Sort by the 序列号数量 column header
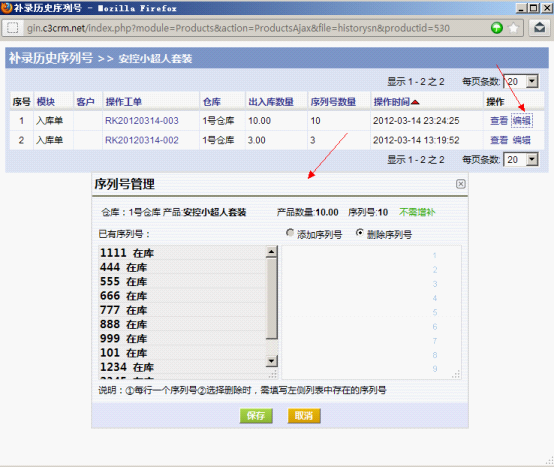 [x=333, y=102]
